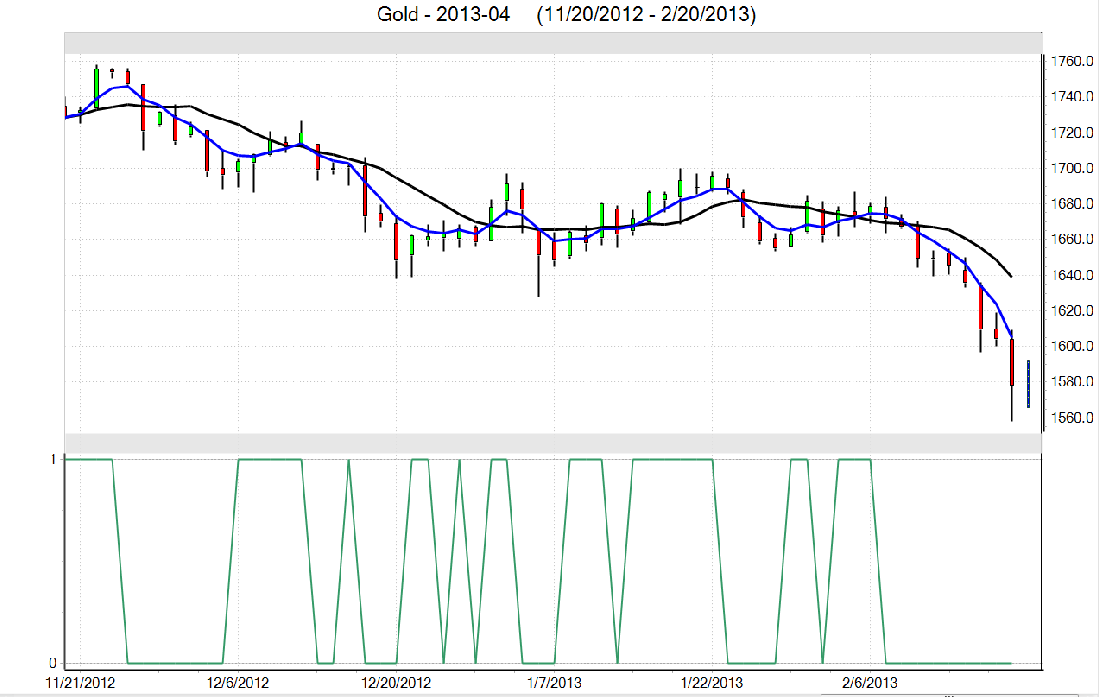
Task: Click the date range text in the title
Action: (647, 14)
